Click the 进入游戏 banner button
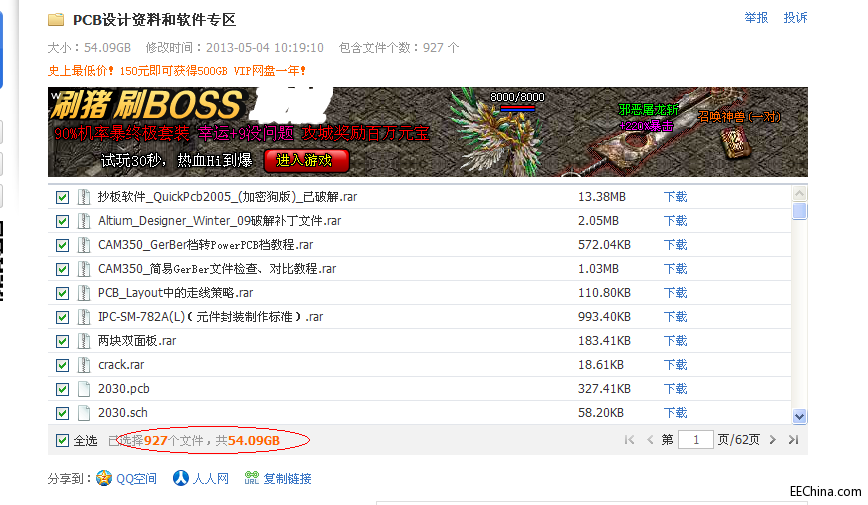This screenshot has width=868, height=505. point(306,161)
